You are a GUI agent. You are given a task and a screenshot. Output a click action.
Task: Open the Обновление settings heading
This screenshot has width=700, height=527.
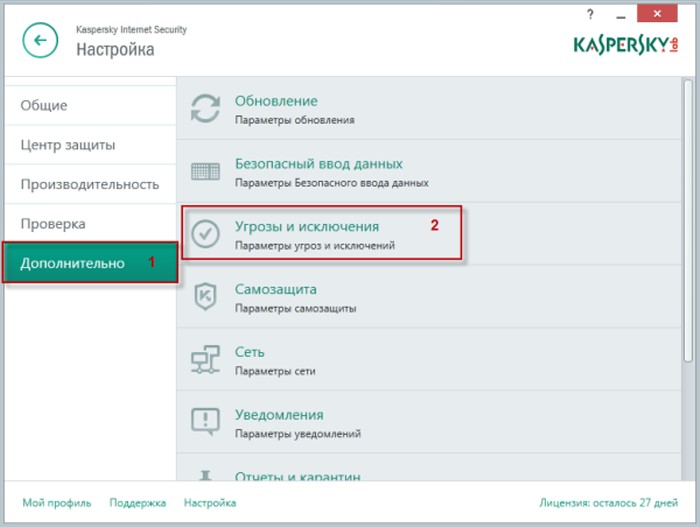click(x=276, y=101)
